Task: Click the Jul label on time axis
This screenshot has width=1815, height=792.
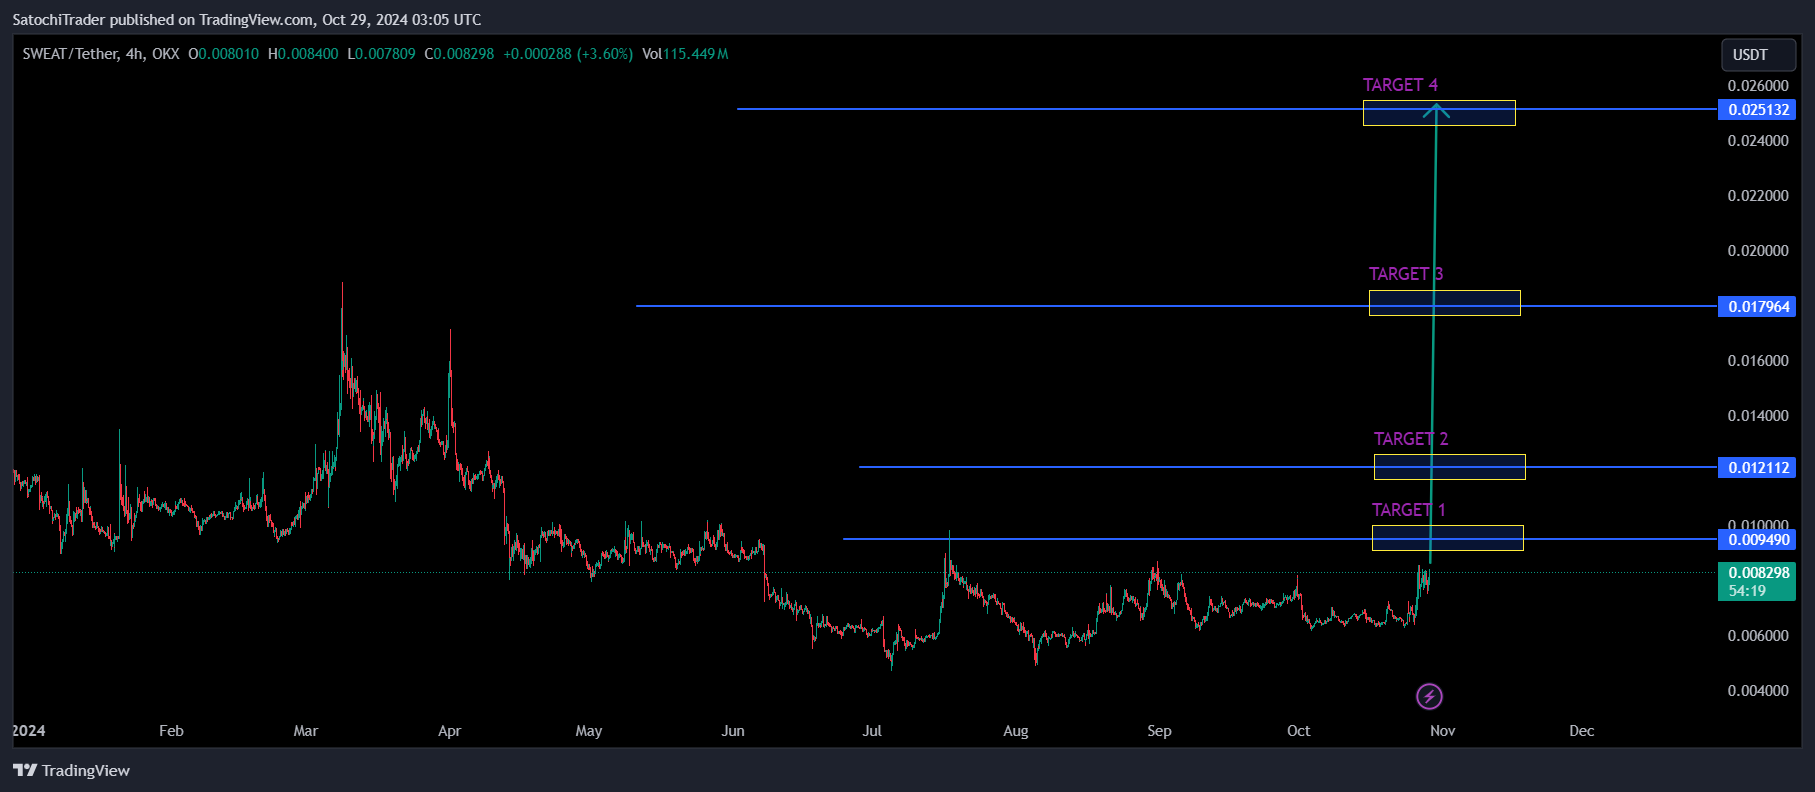Action: (872, 731)
